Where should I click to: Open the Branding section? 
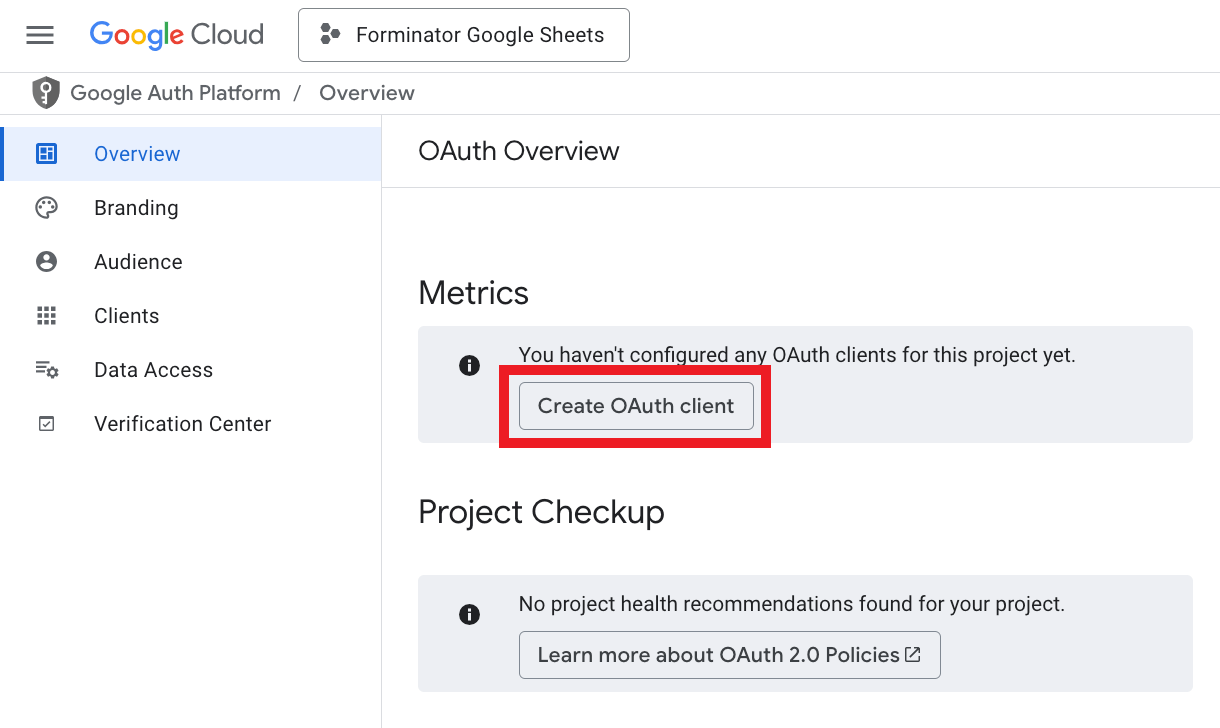click(191, 208)
